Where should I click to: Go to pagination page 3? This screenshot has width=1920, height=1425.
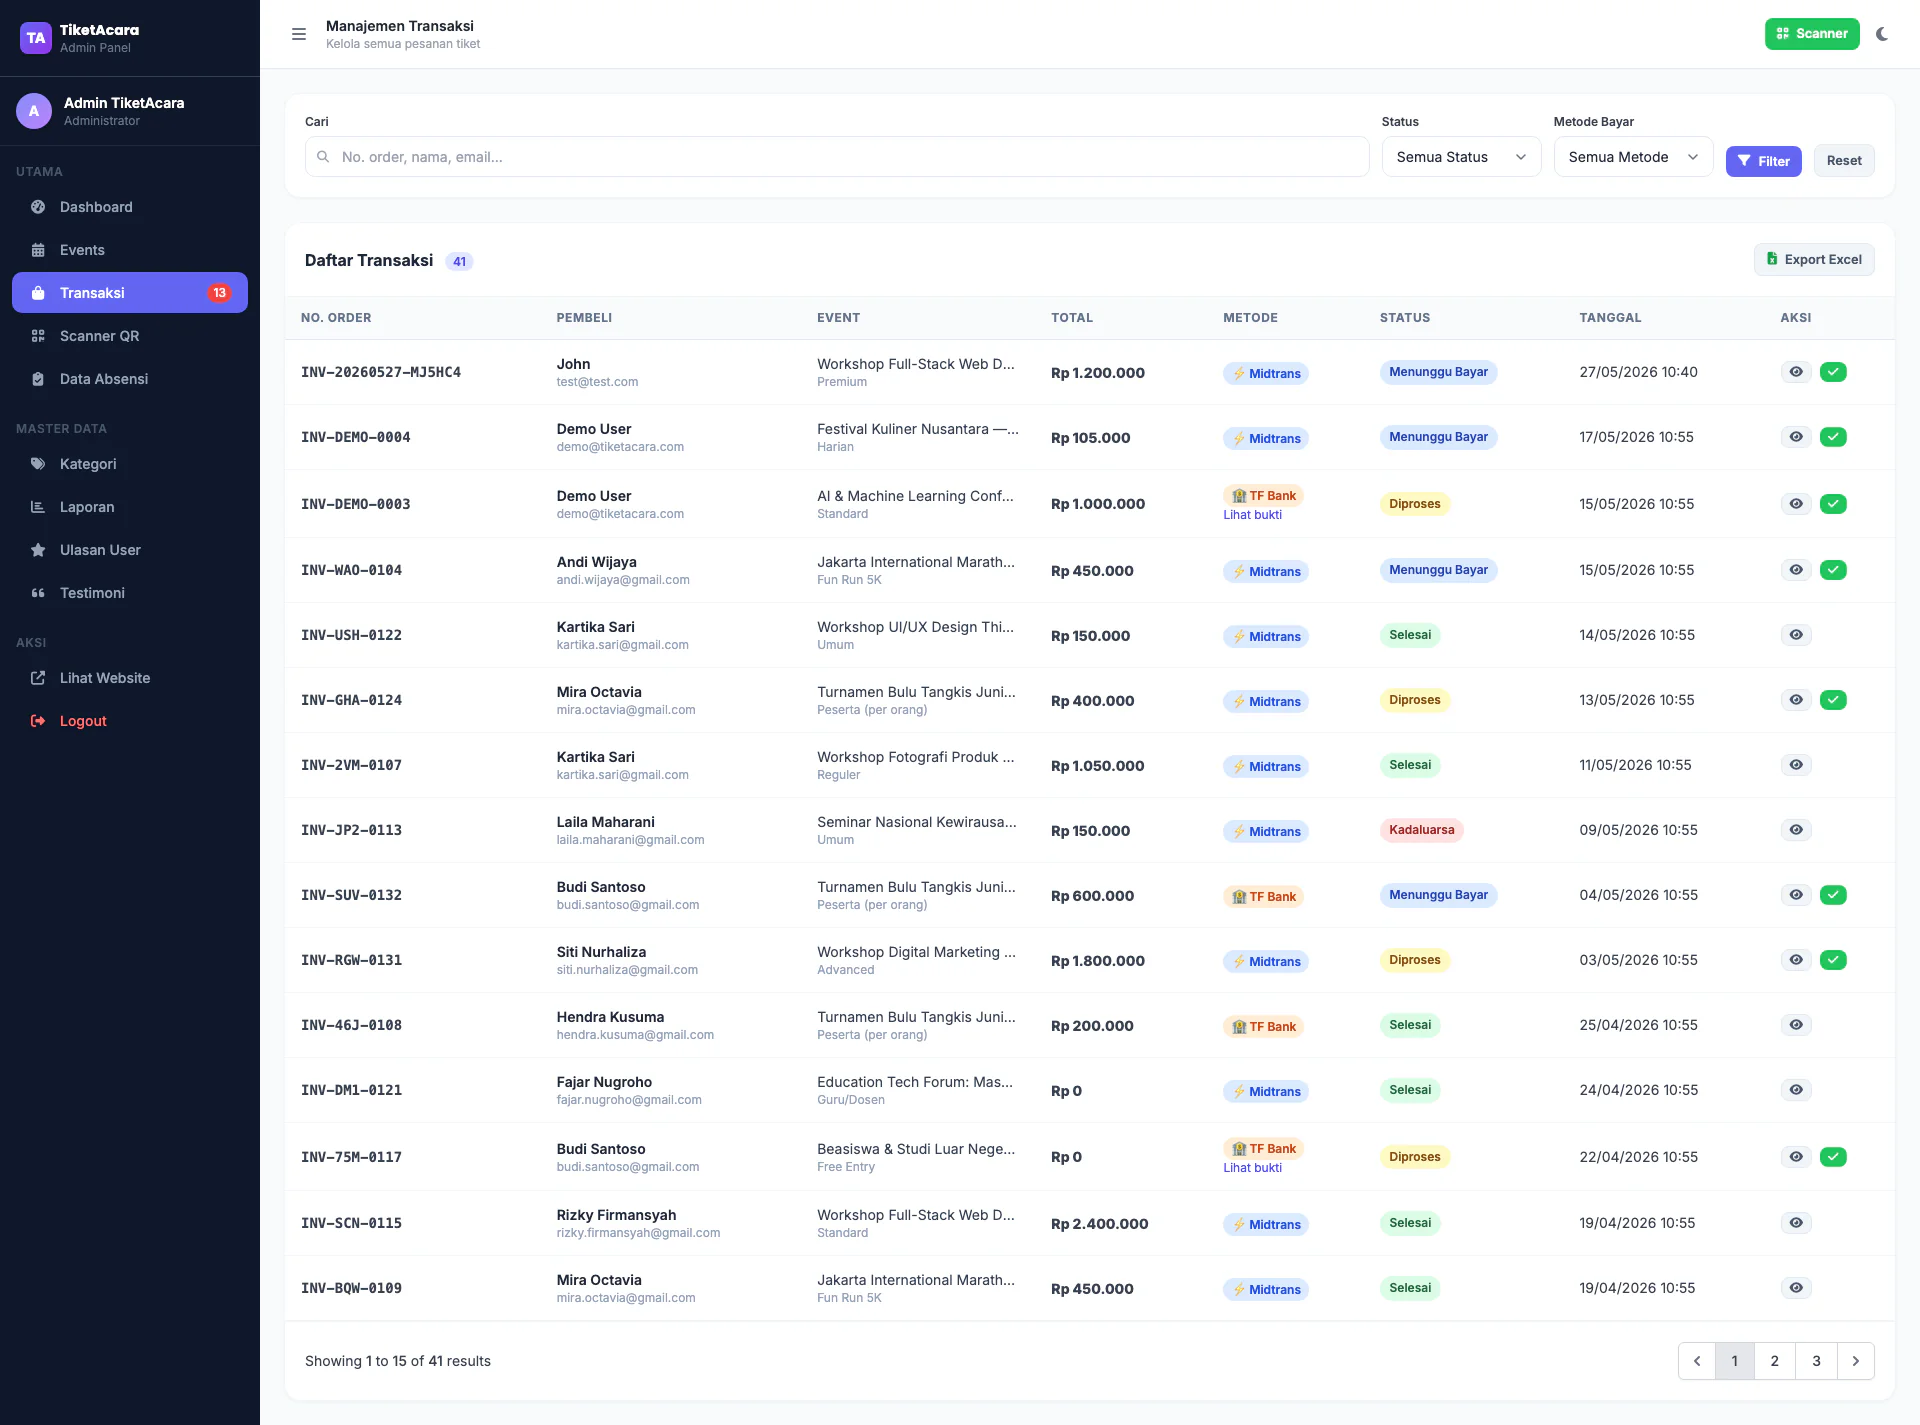coord(1816,1361)
